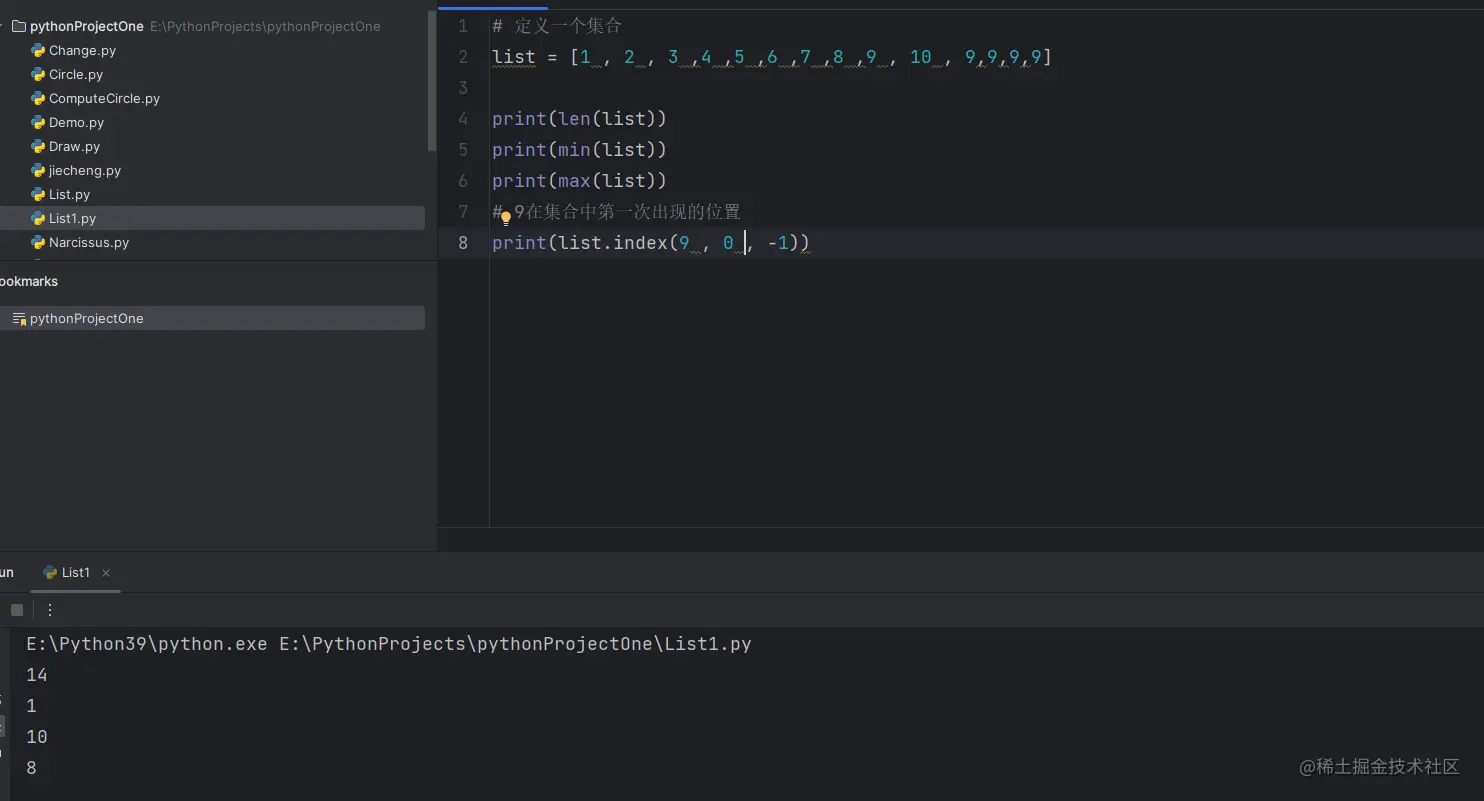The width and height of the screenshot is (1484, 801).
Task: Click the Python icon beside ComputeCircle.py
Action: coord(38,98)
